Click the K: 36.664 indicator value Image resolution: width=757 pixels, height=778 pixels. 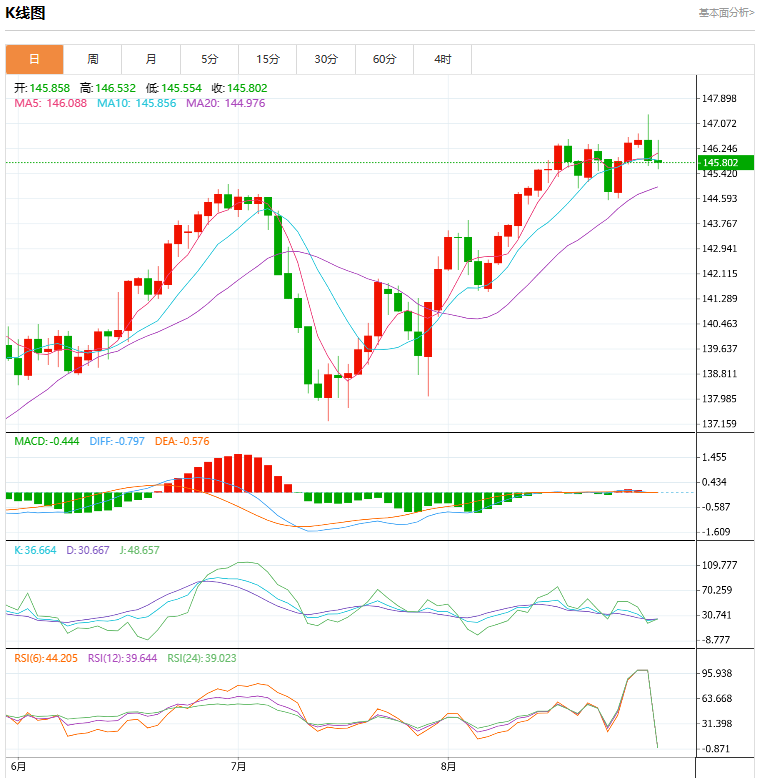click(35, 550)
